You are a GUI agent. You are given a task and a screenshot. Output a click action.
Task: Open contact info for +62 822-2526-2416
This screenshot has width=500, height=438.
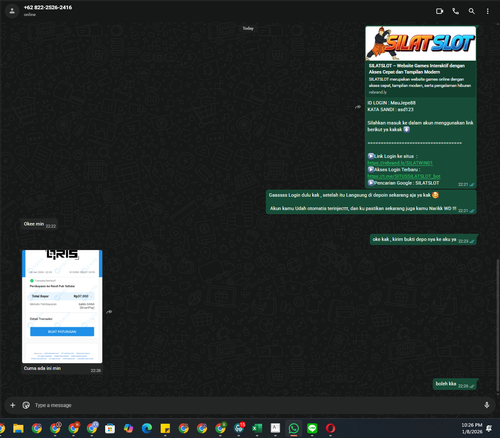tap(48, 7)
